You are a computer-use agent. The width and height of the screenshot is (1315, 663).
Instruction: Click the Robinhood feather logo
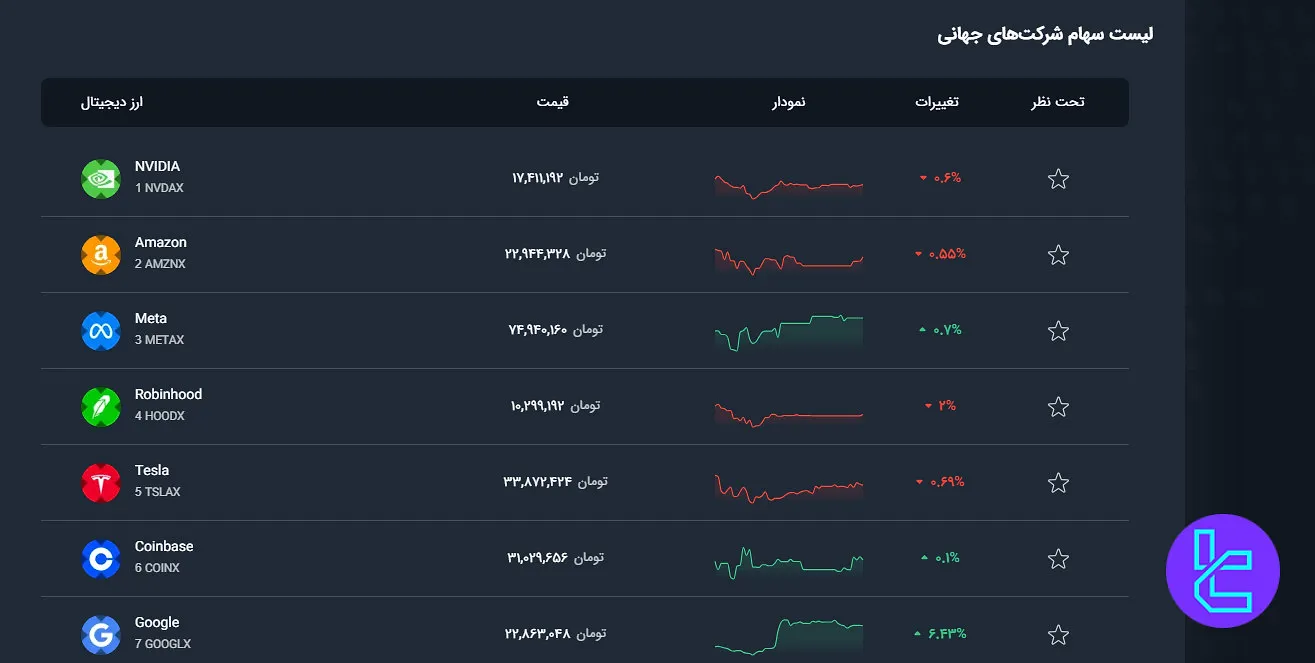[100, 406]
